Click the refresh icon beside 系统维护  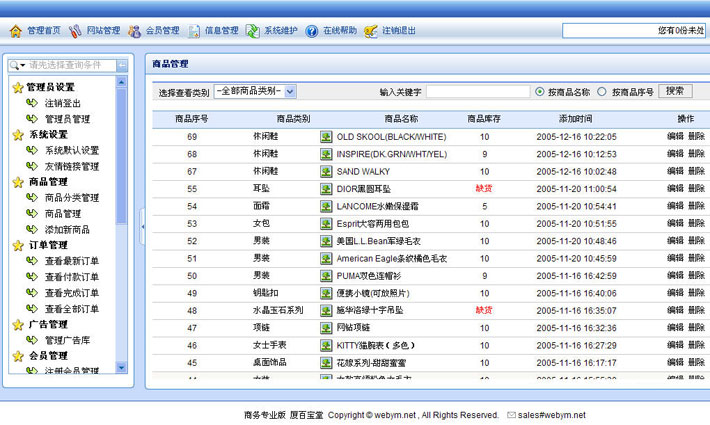tap(253, 31)
